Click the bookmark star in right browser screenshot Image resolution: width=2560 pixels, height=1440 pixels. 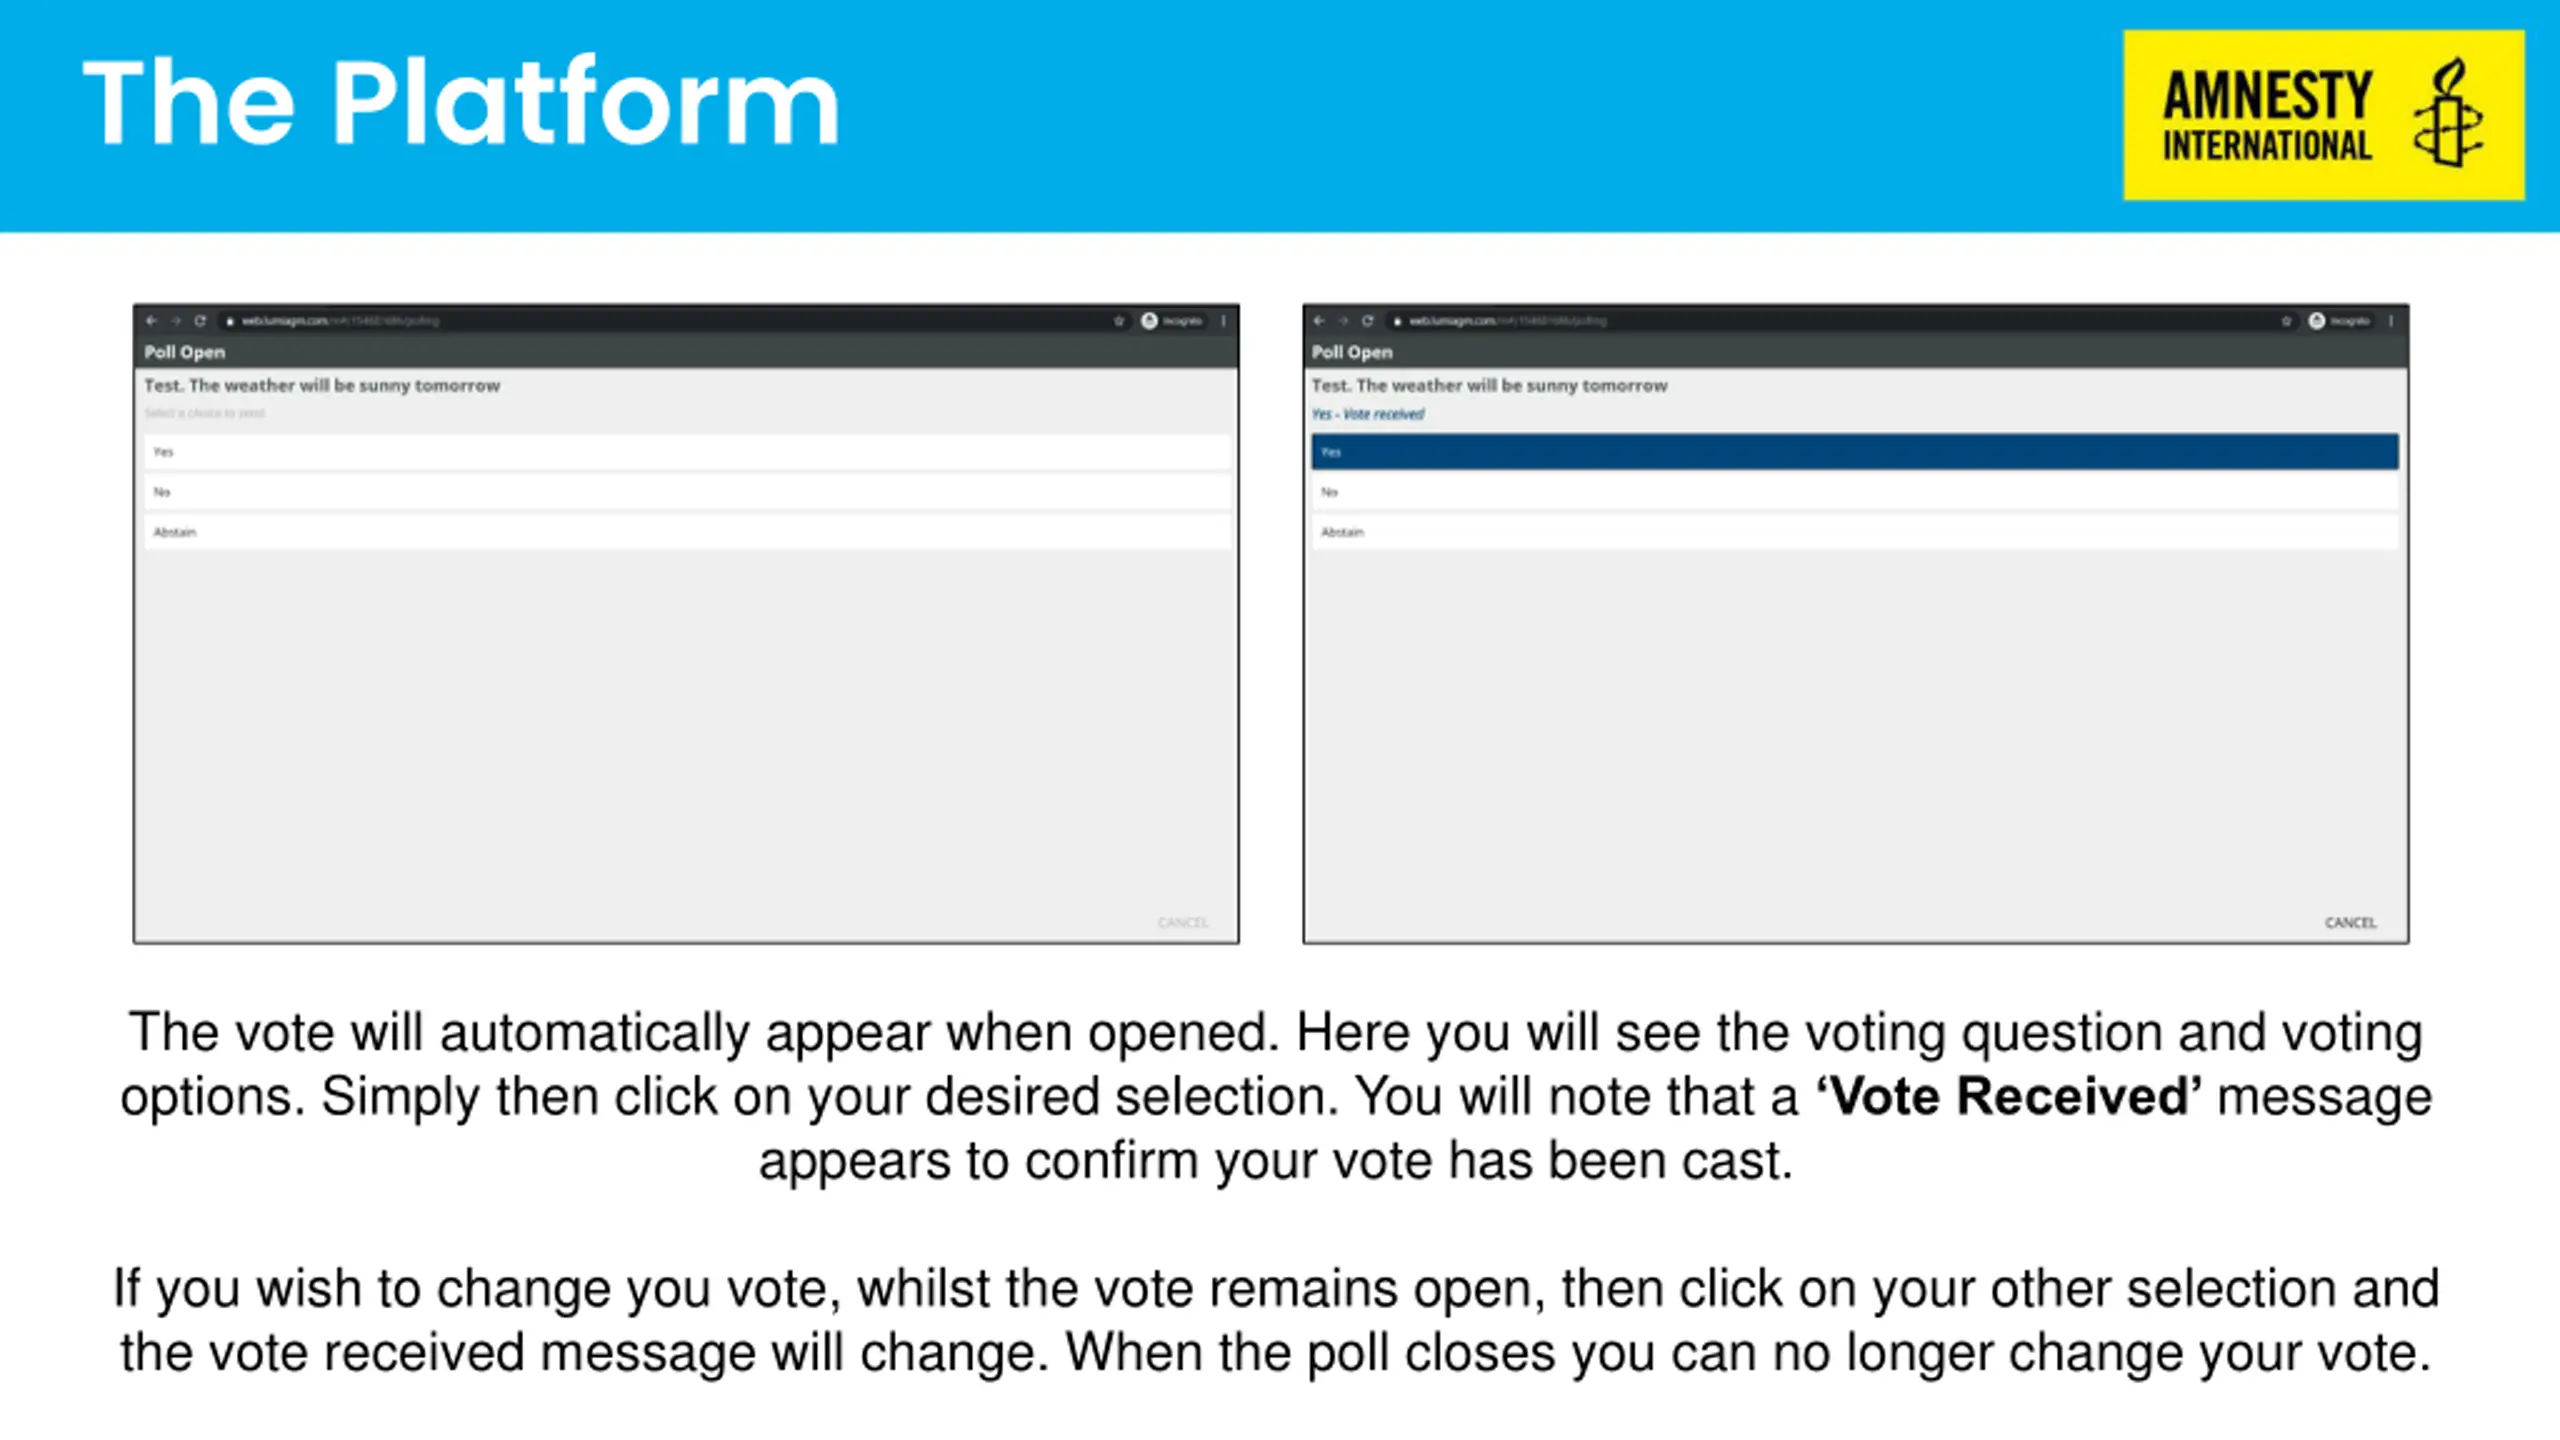(2286, 321)
